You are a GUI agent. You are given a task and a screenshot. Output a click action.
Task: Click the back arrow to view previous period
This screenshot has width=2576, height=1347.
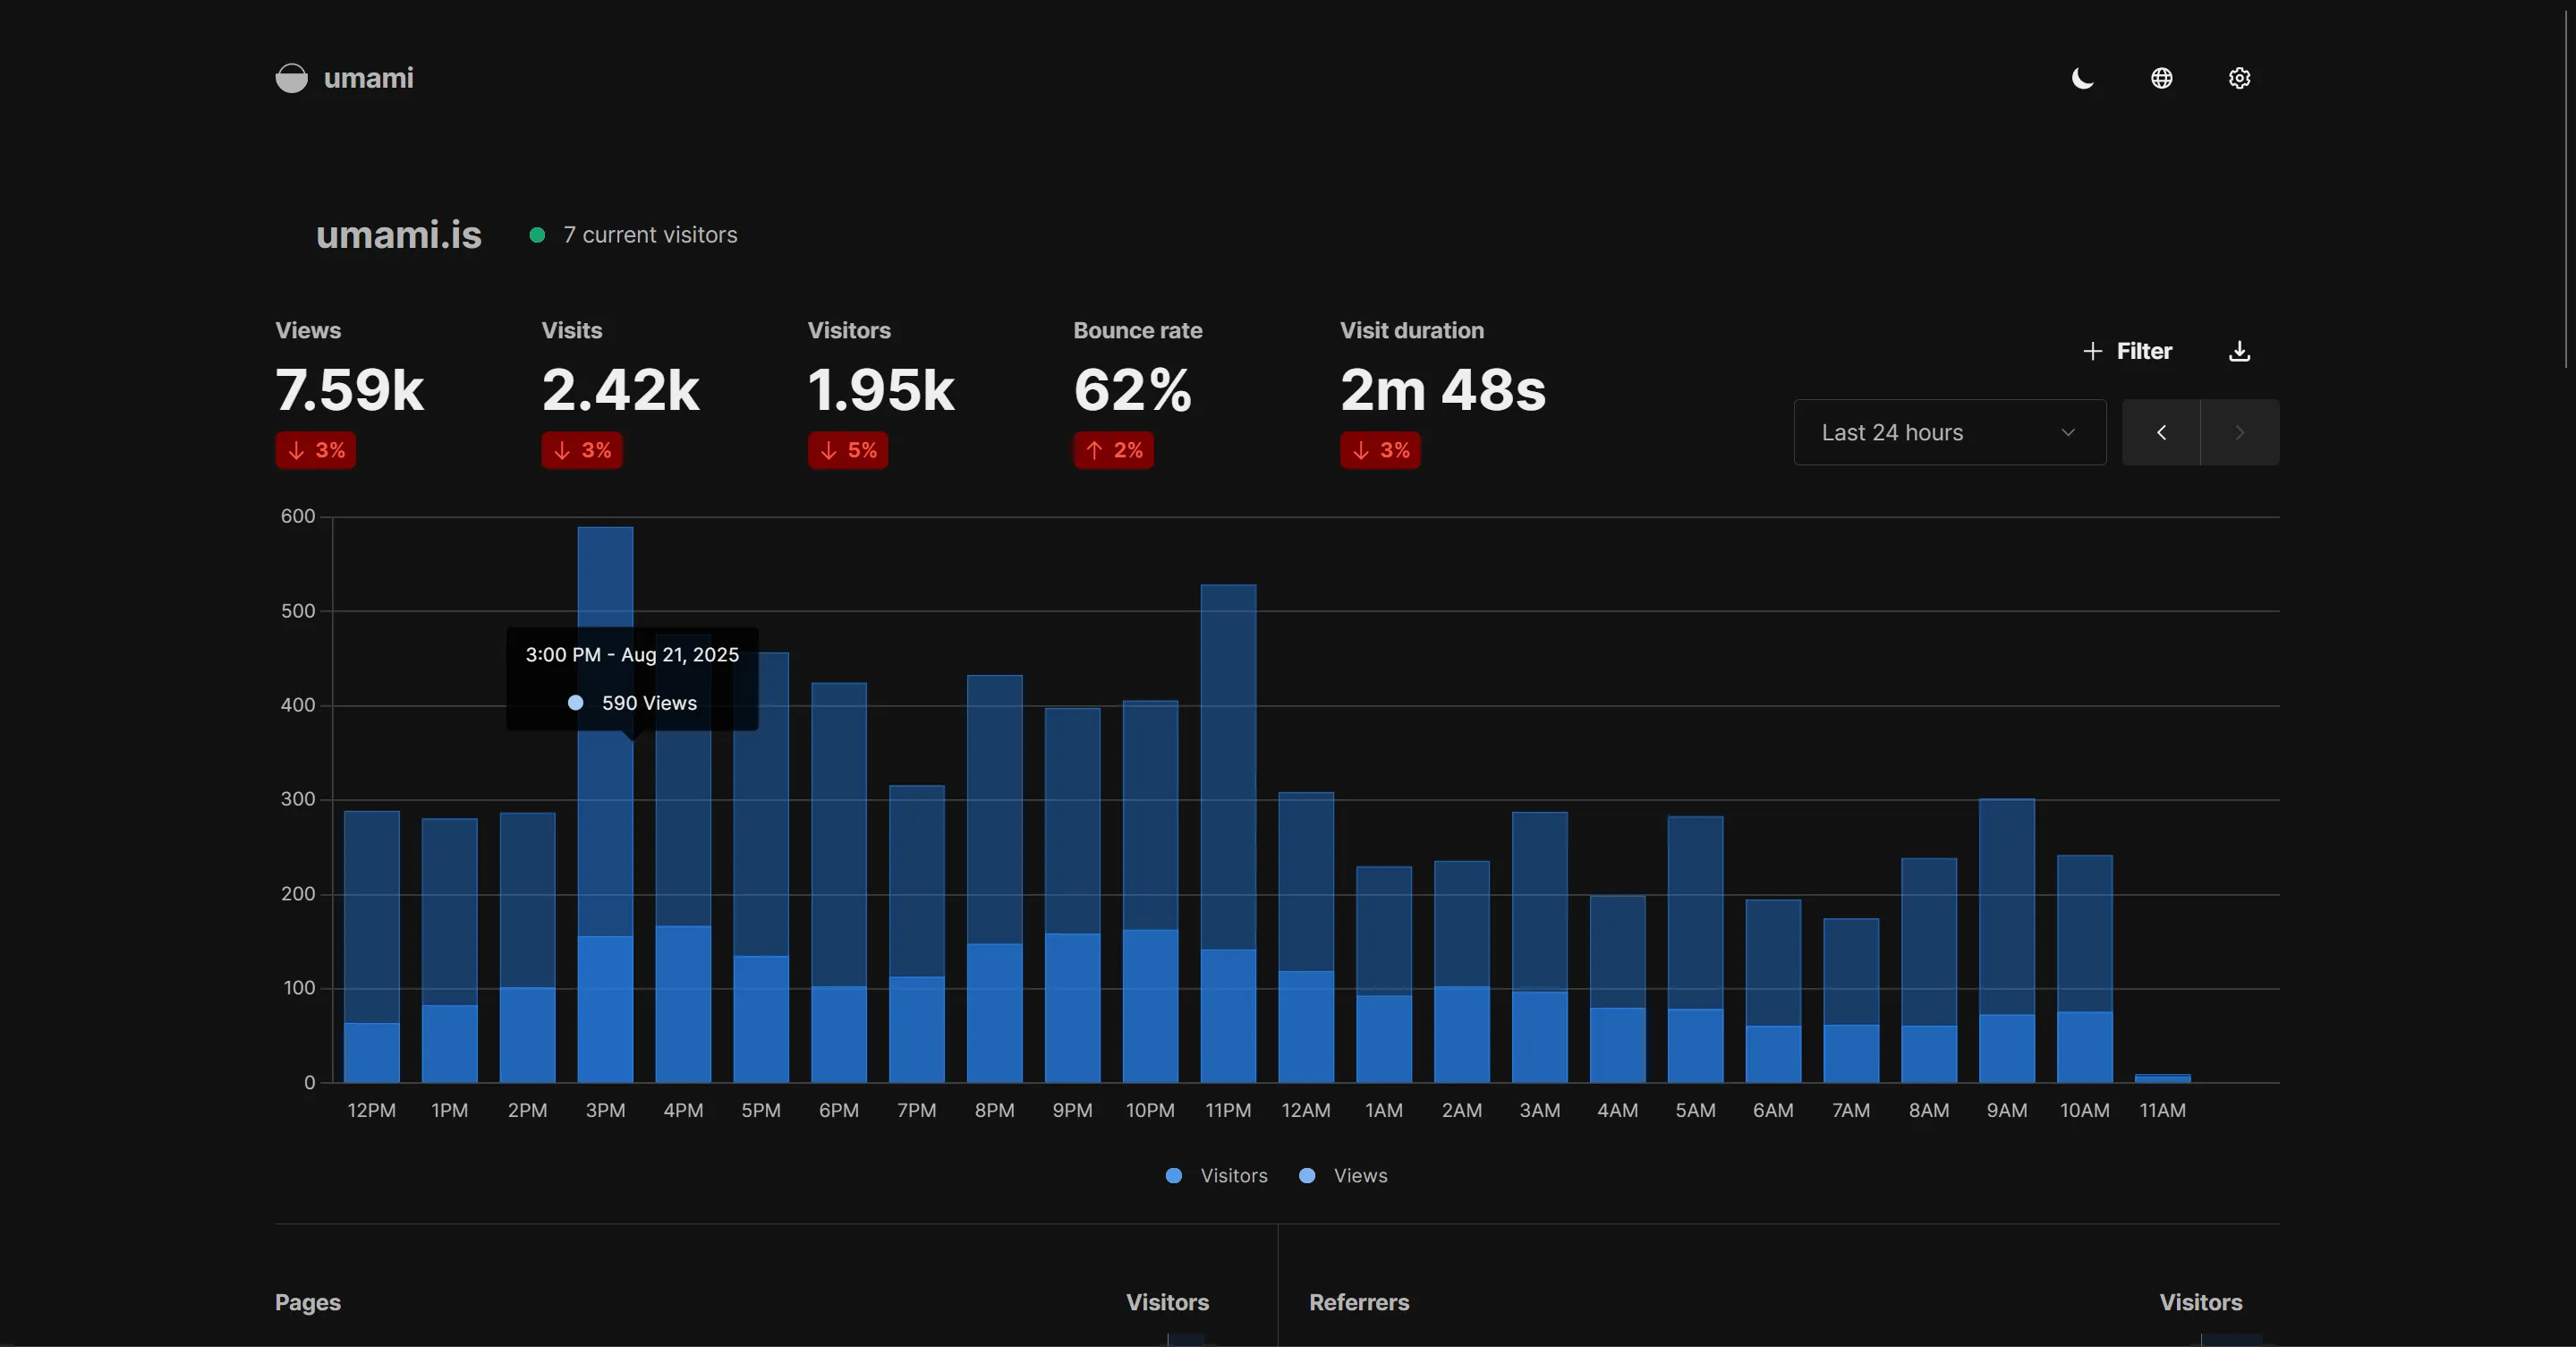[2160, 432]
